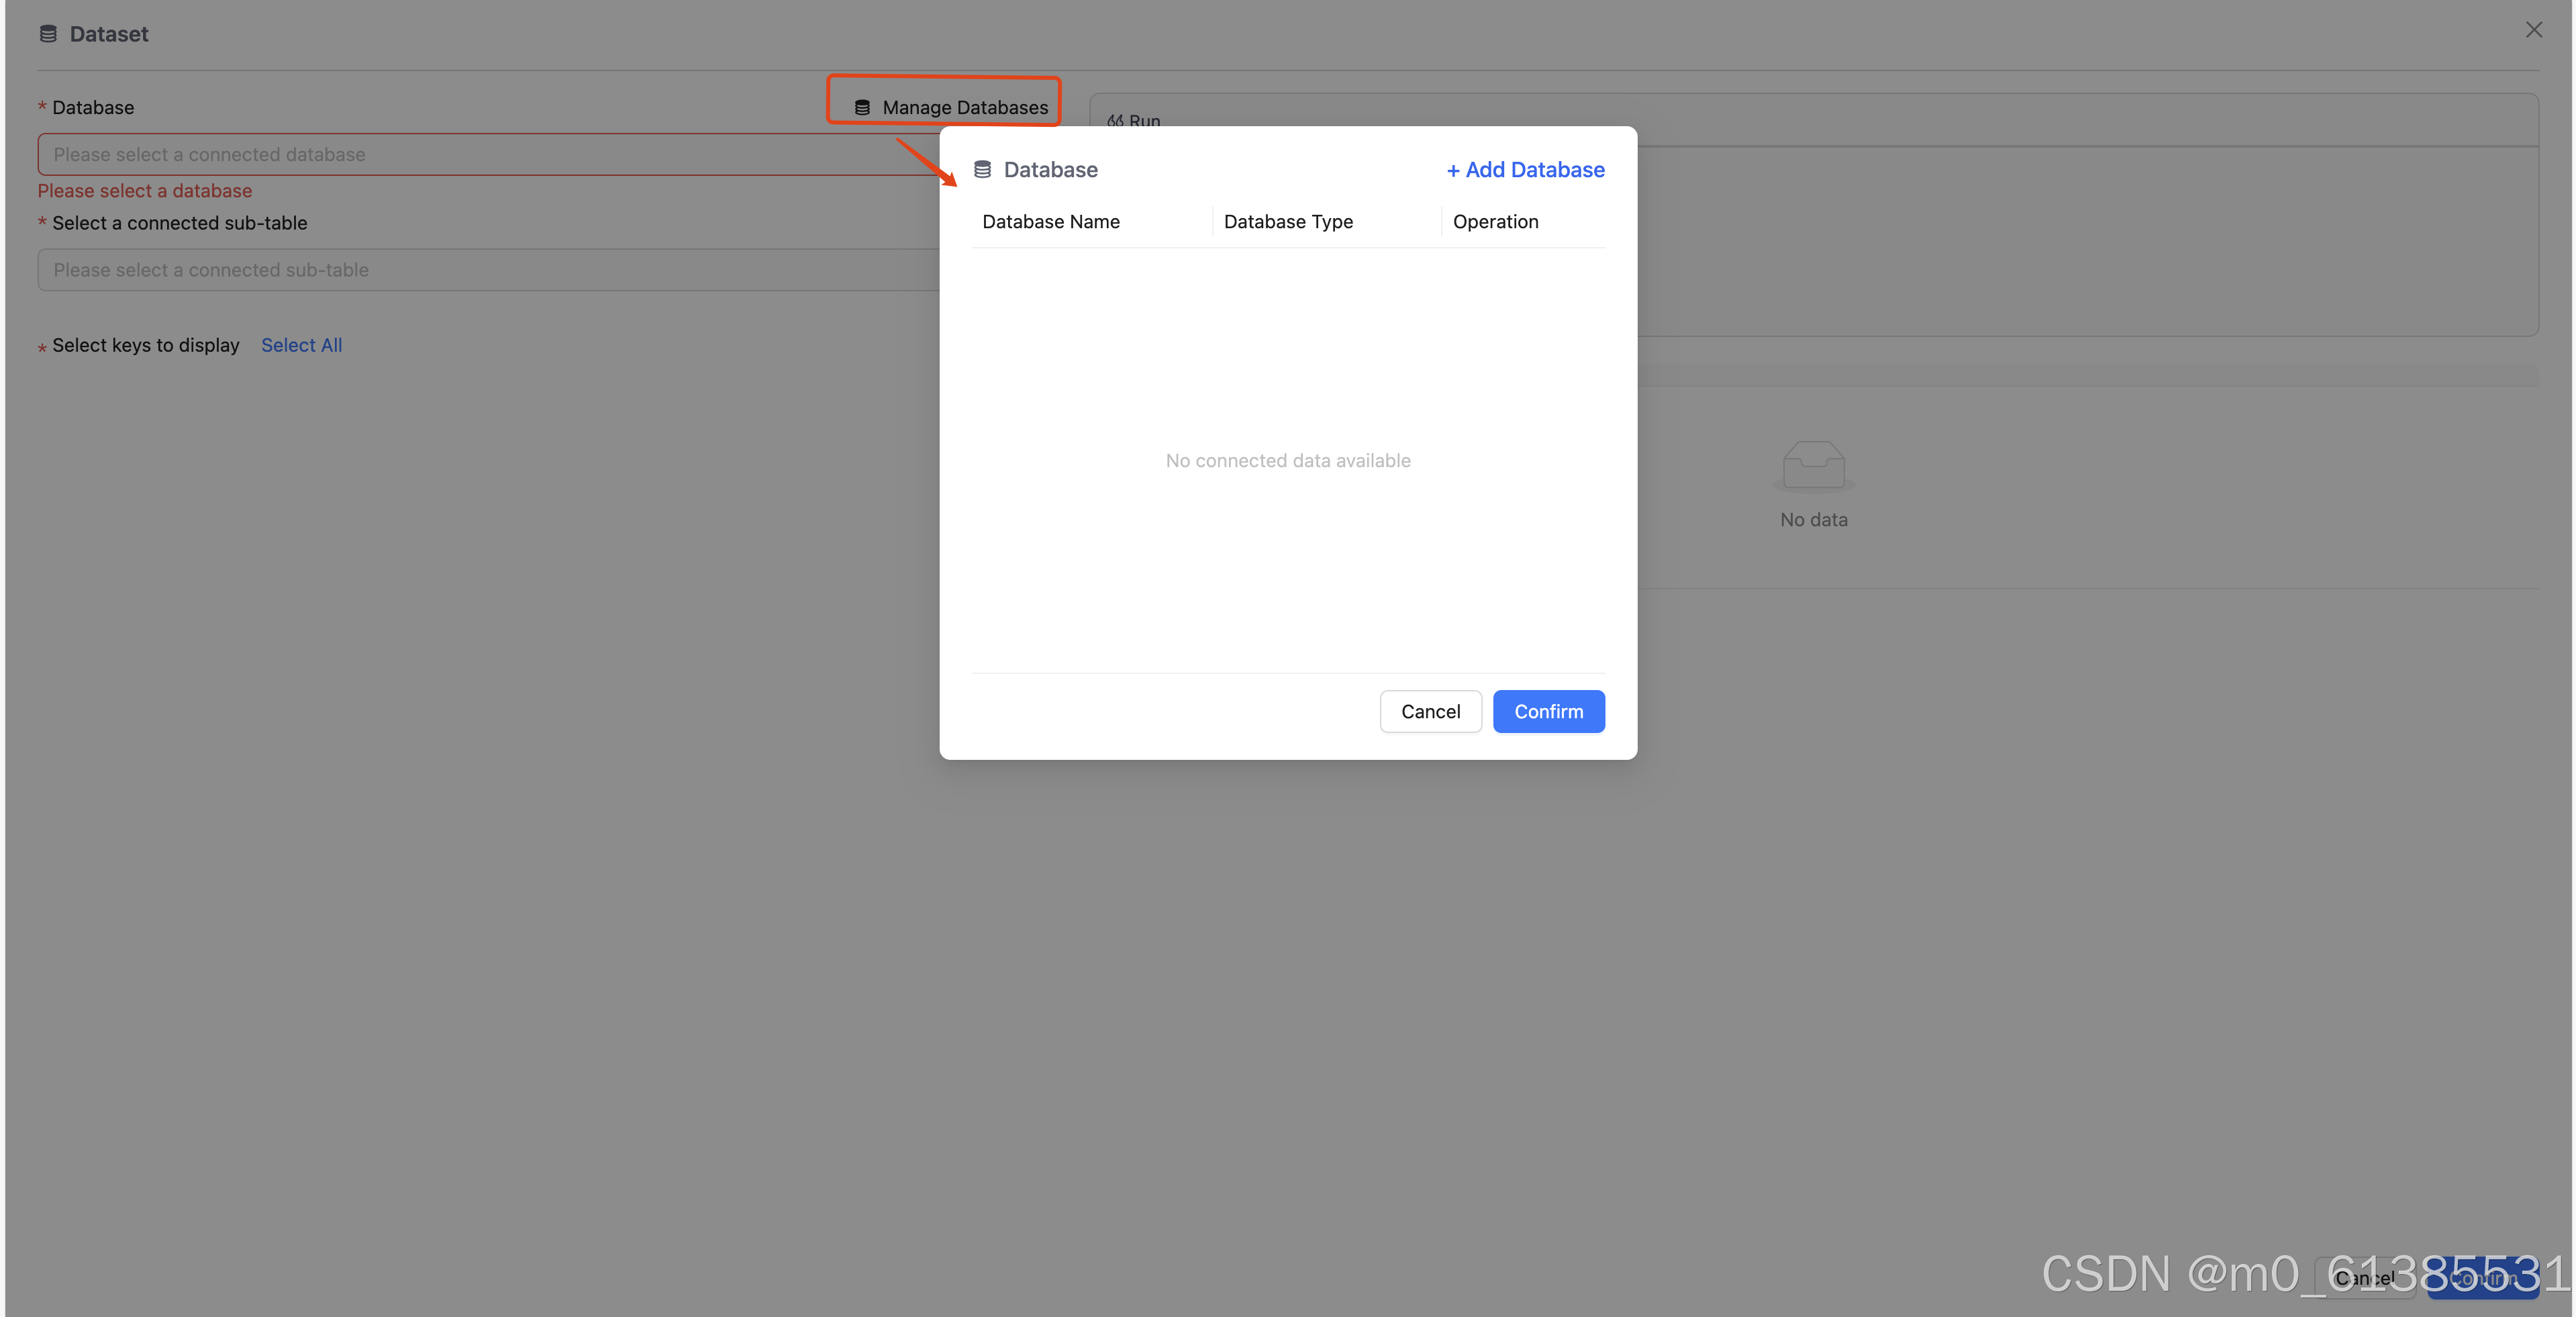
Task: Click the Database icon in dialog title
Action: (x=982, y=170)
